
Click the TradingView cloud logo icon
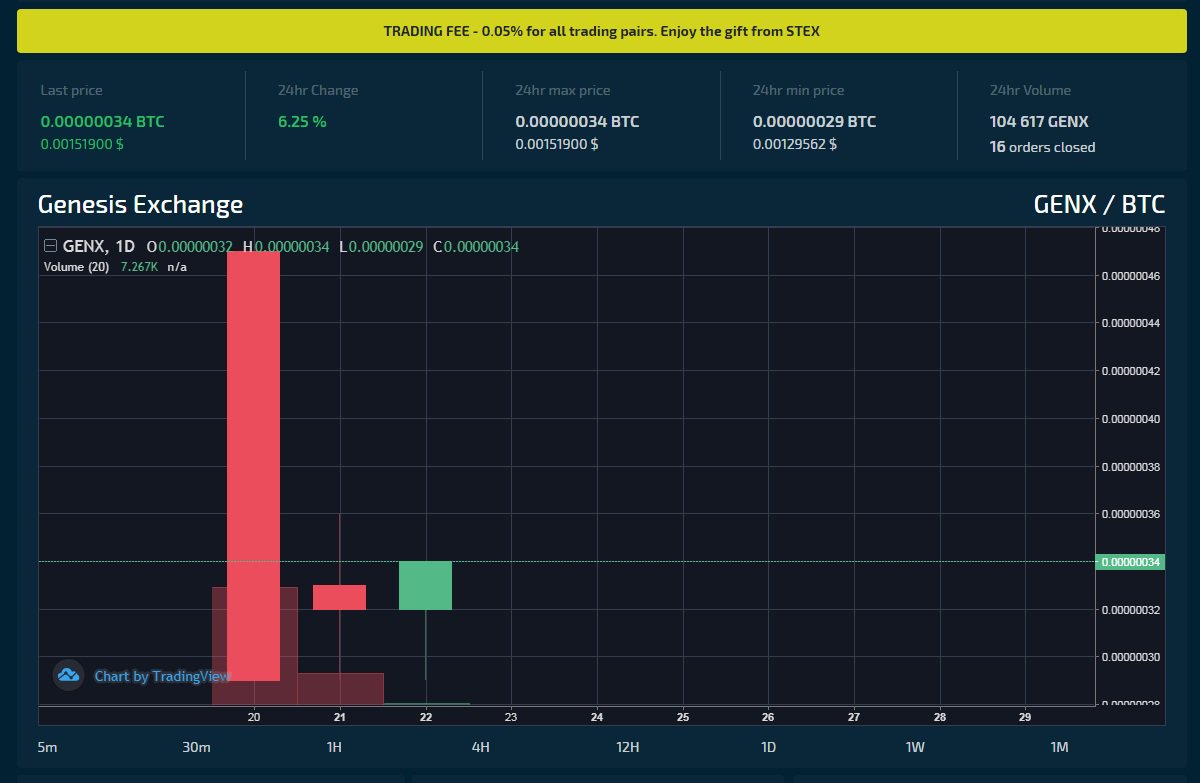pyautogui.click(x=68, y=676)
